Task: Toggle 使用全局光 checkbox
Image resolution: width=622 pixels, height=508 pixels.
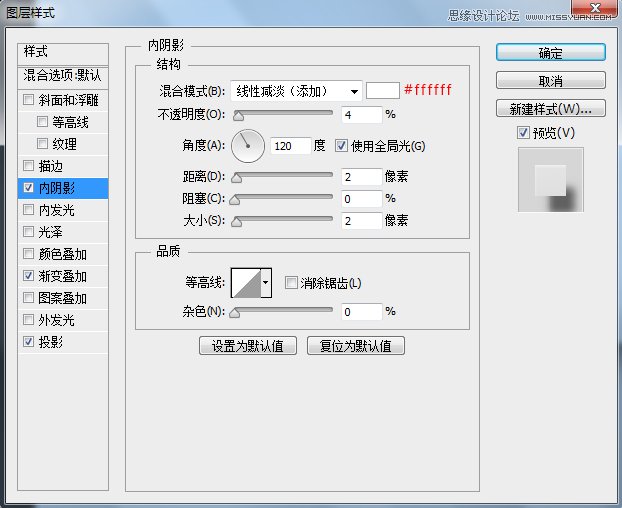Action: [341, 146]
